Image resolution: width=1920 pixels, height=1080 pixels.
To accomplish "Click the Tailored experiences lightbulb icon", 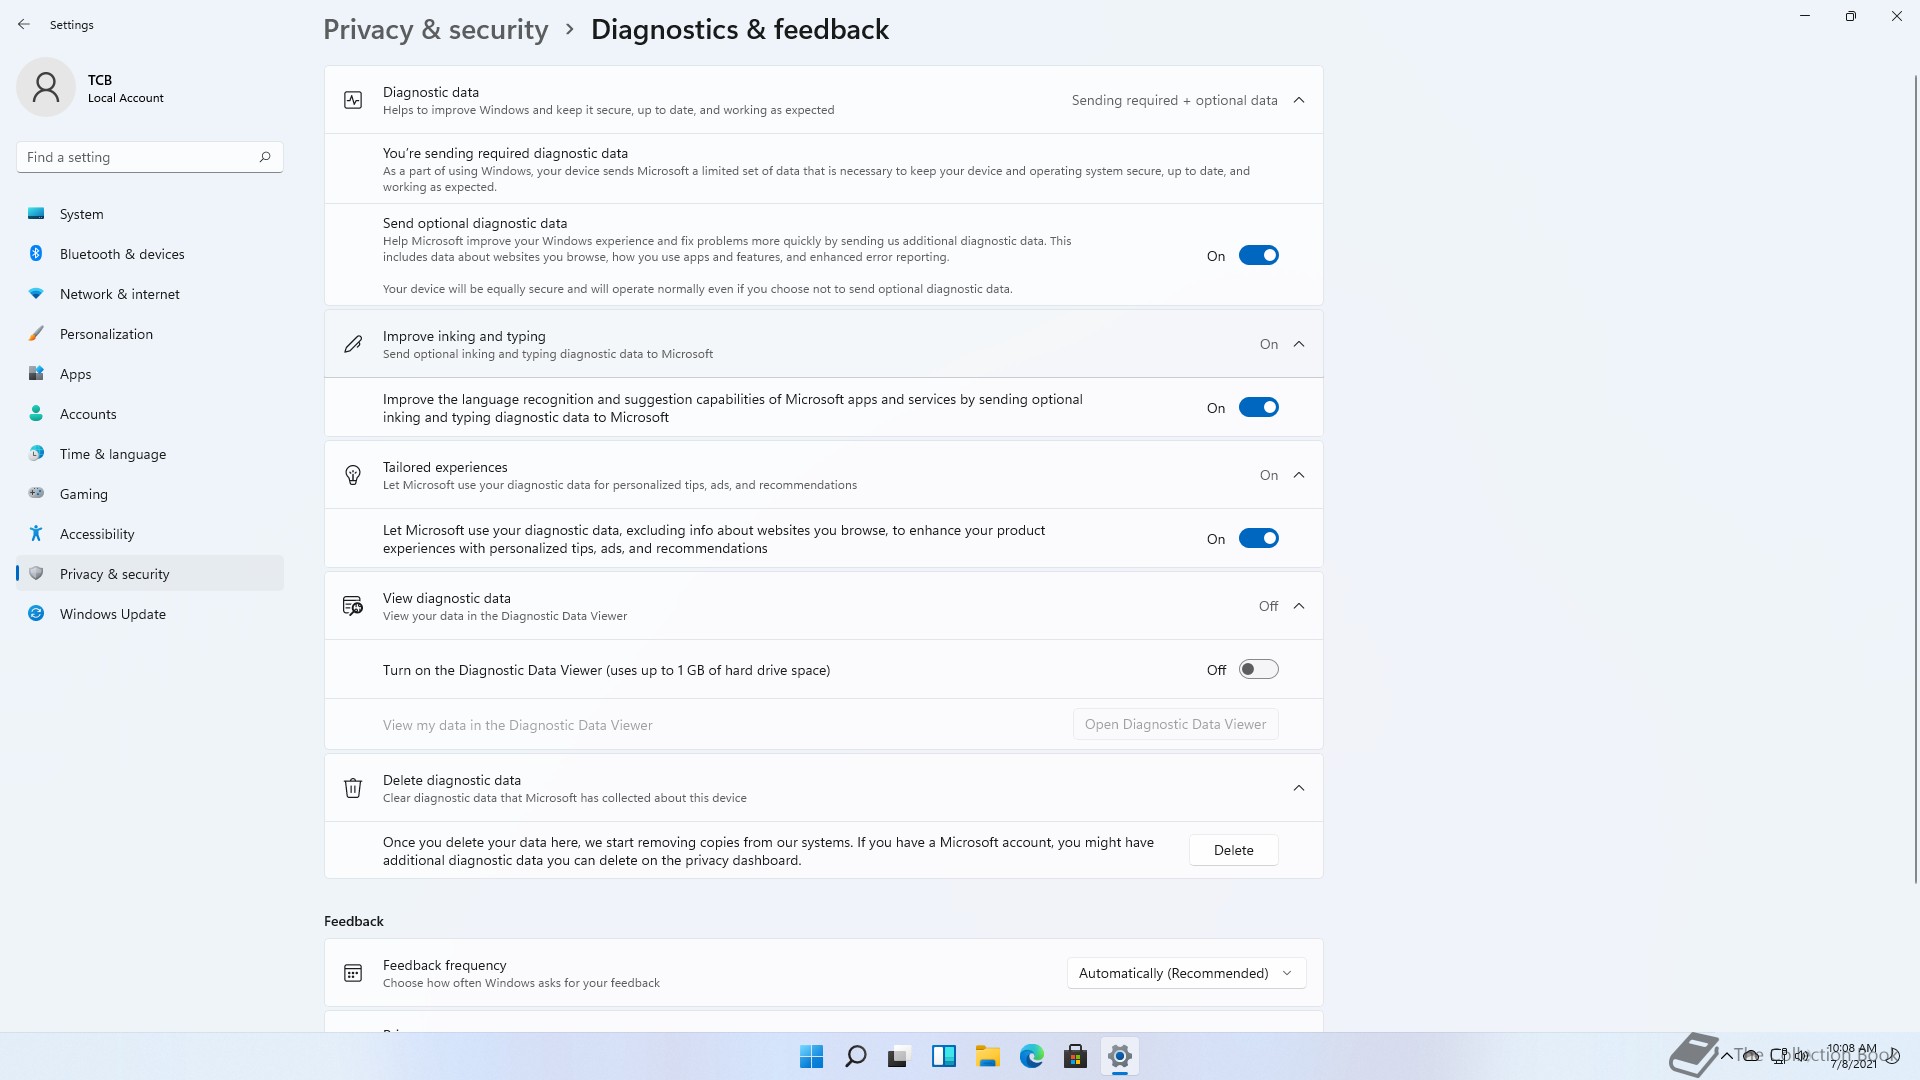I will (353, 475).
